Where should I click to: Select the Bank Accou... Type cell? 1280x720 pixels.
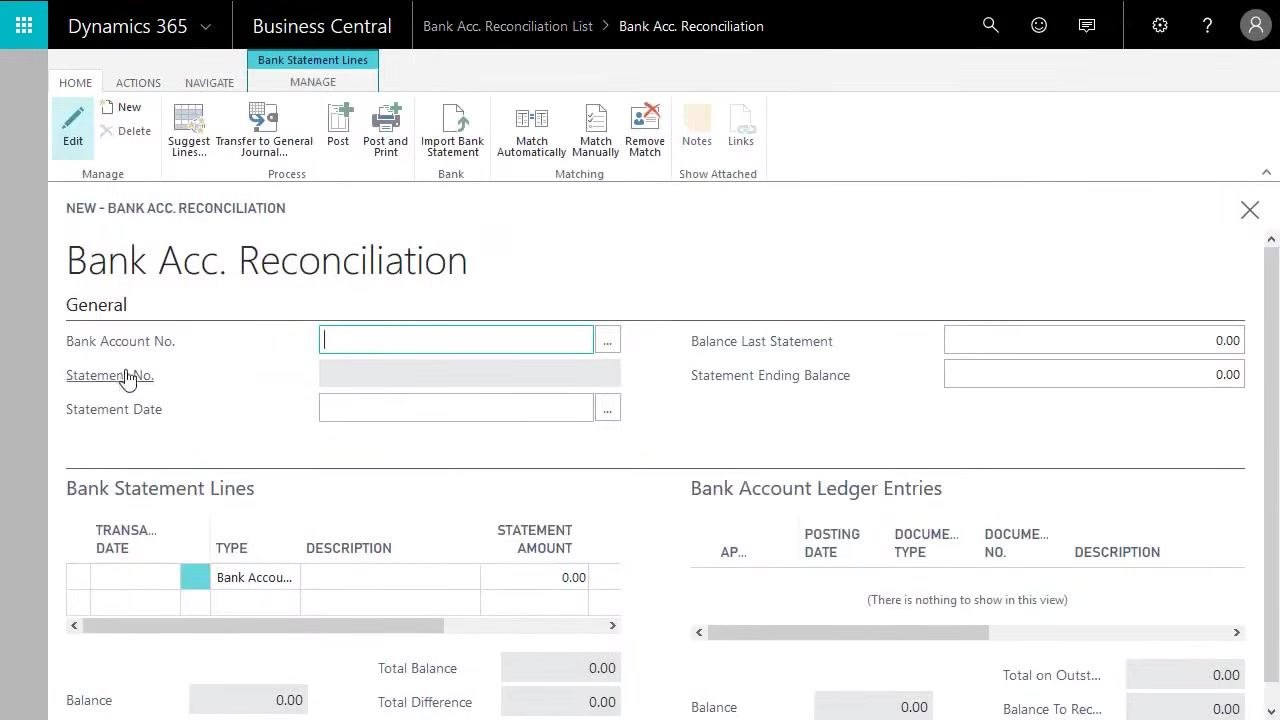tap(255, 577)
